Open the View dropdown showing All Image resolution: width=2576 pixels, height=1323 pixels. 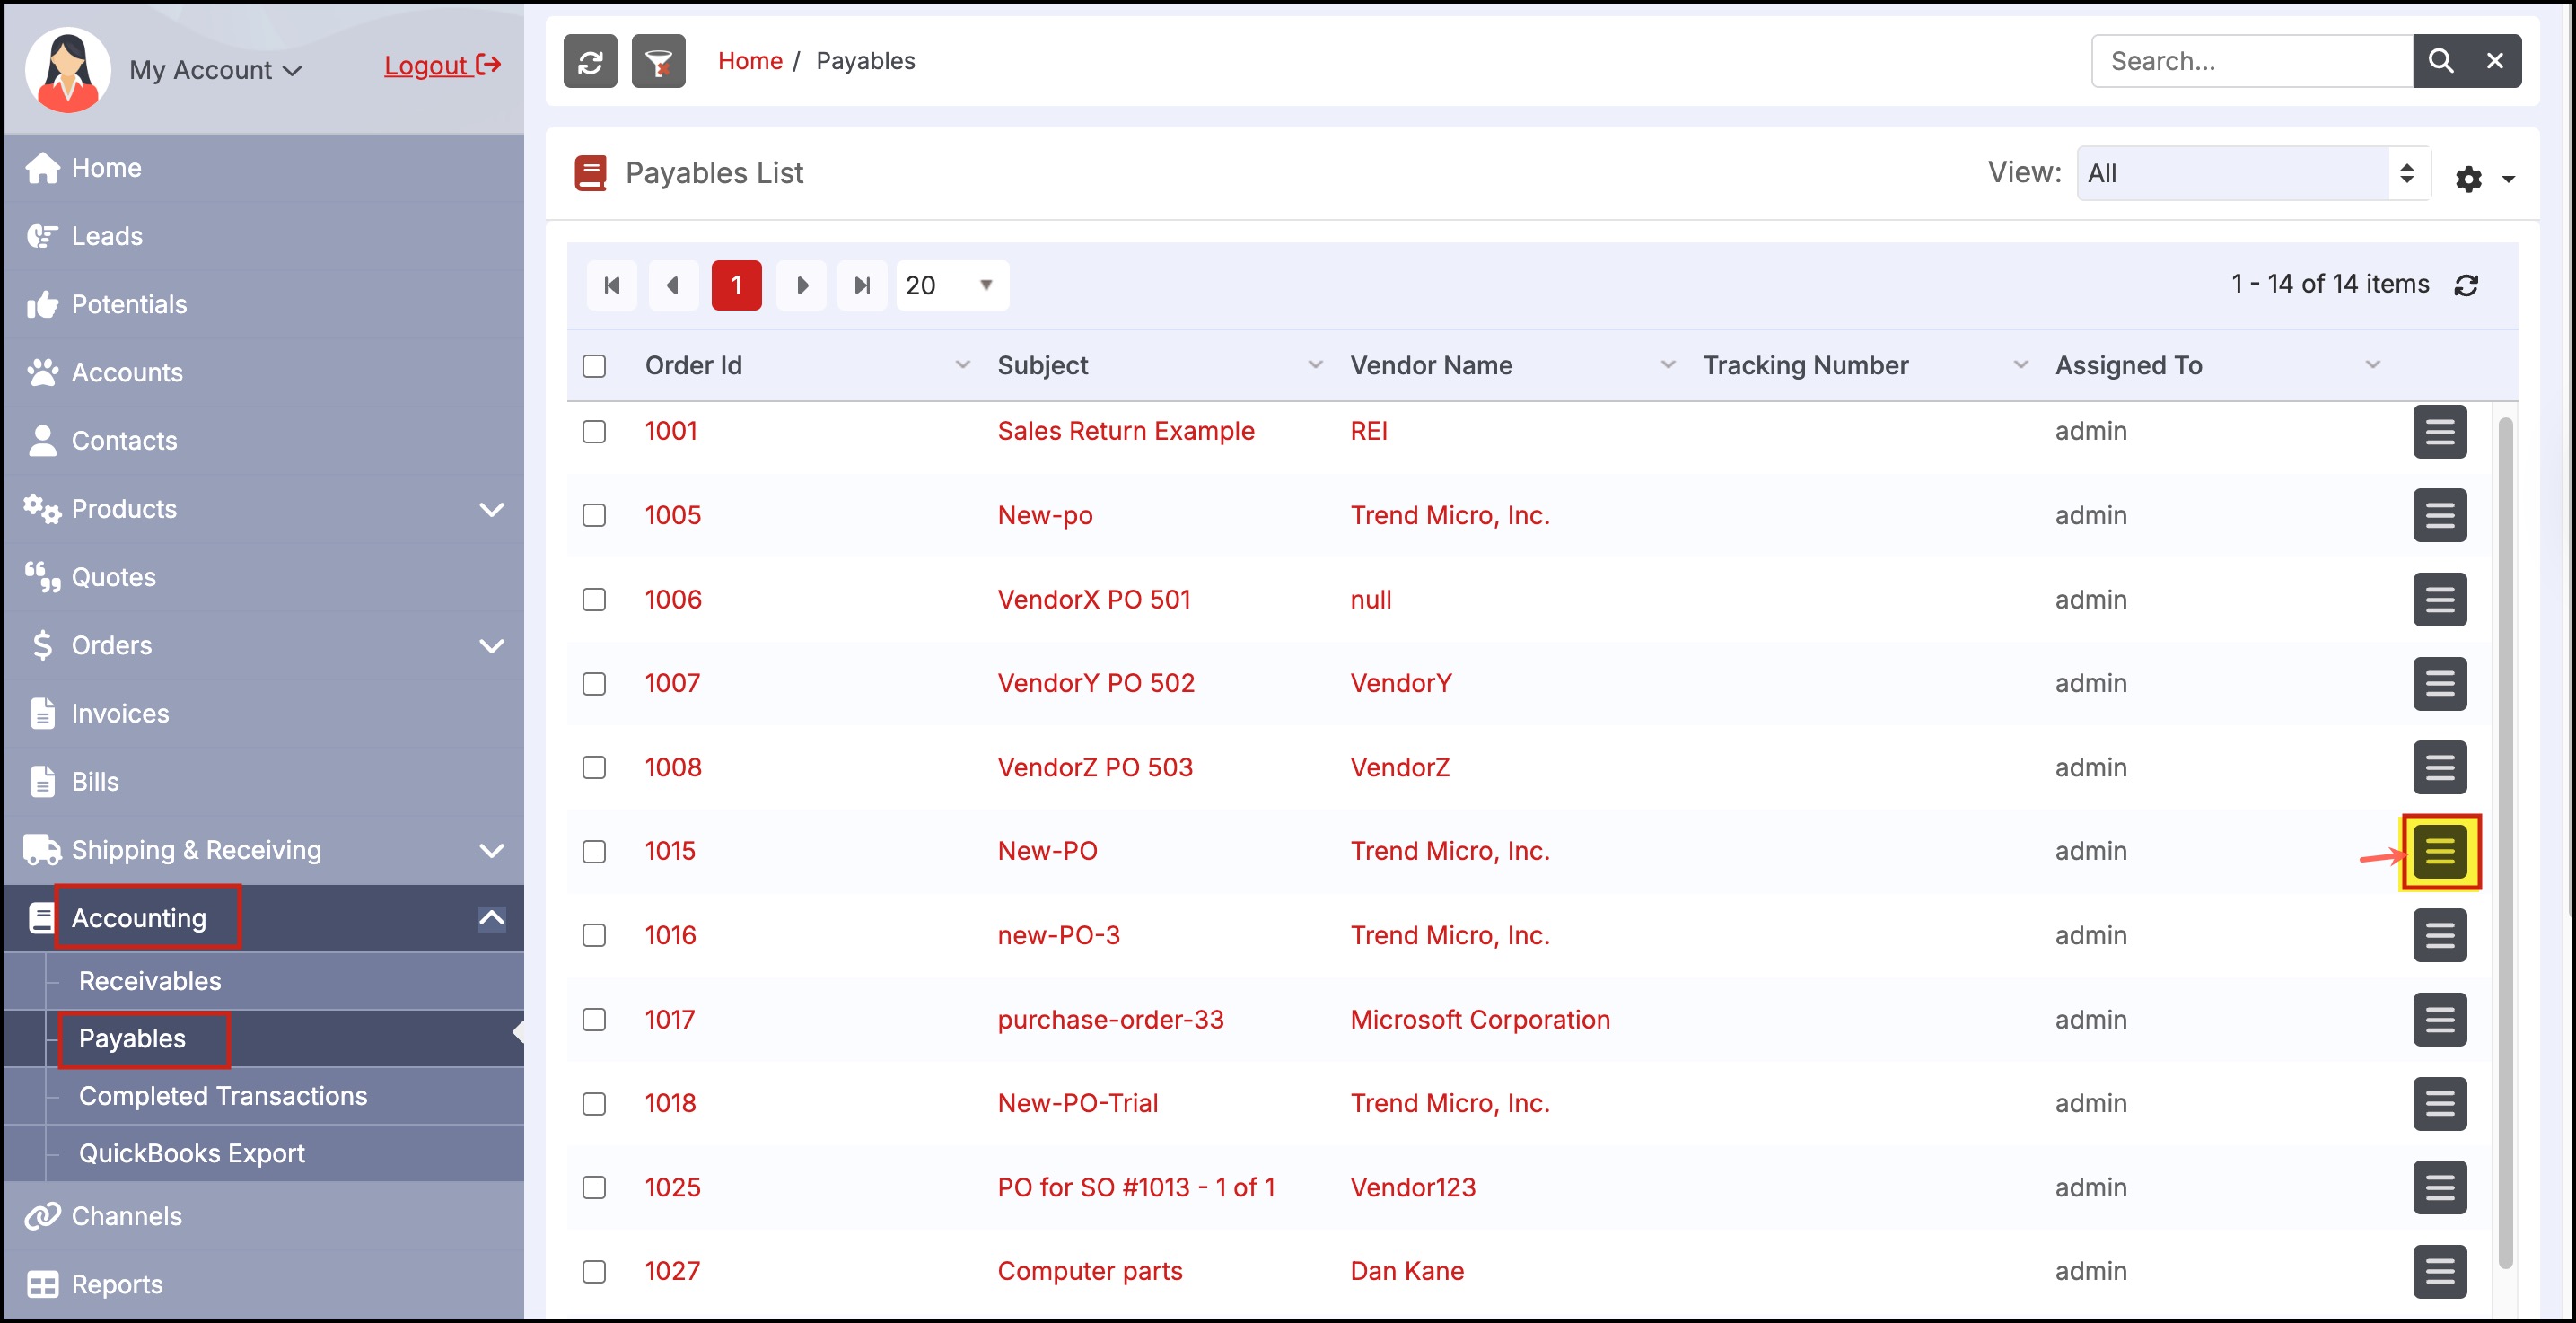2252,174
